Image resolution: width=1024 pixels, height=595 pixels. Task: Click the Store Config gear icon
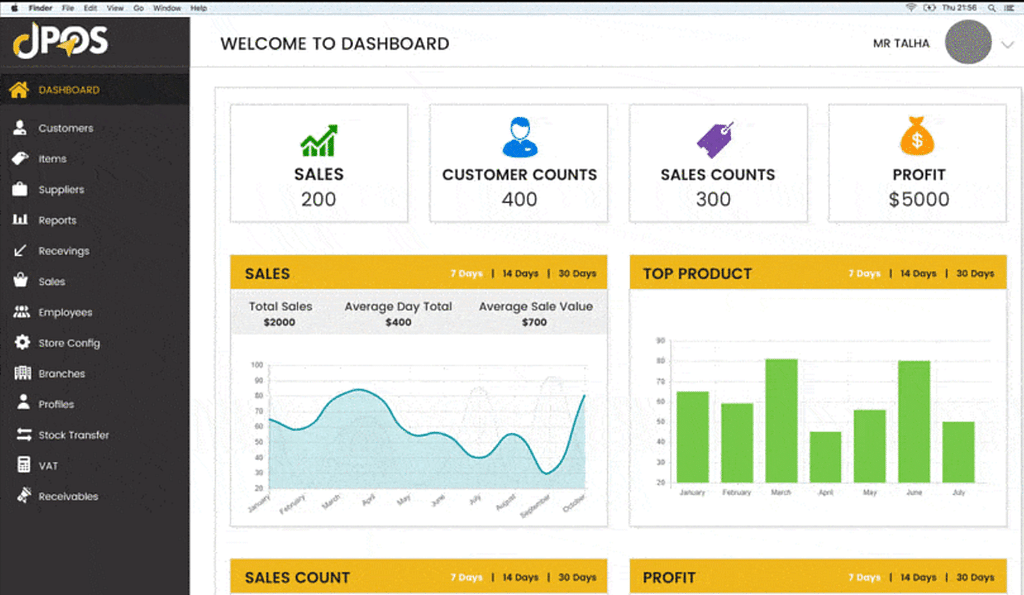pyautogui.click(x=20, y=343)
